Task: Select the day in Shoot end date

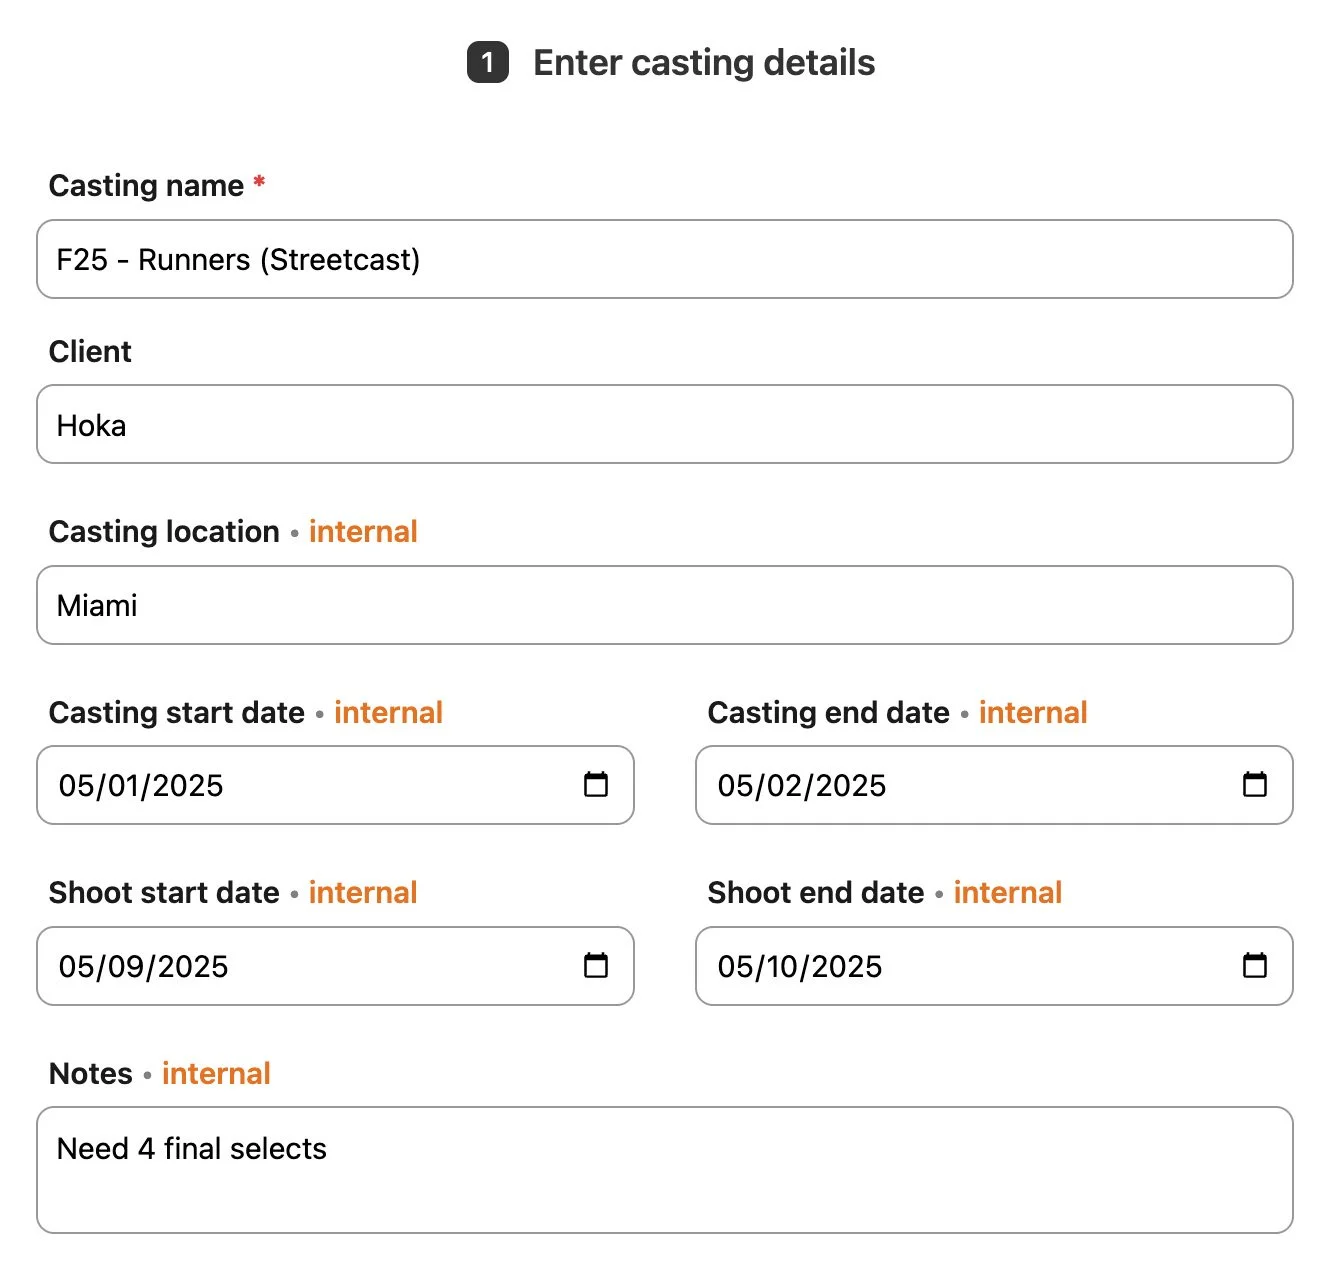Action: (781, 967)
